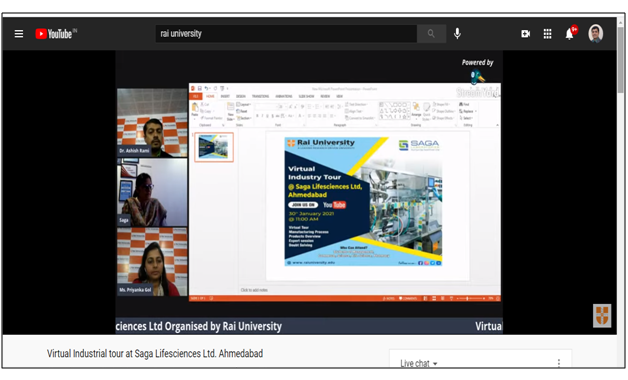Switch to PowerPoint HOME tab
The width and height of the screenshot is (628, 380).
pyautogui.click(x=210, y=96)
